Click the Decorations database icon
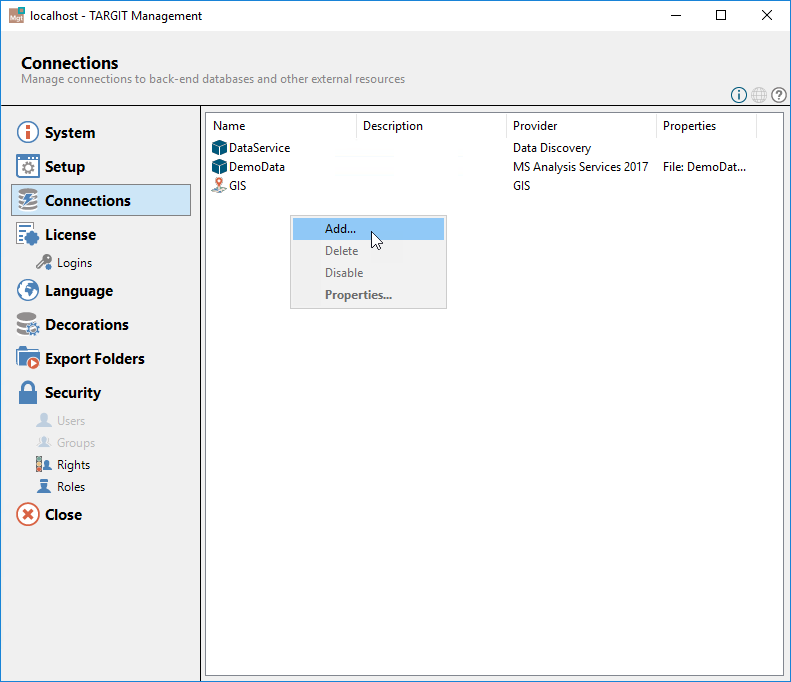791x682 pixels. coord(28,325)
